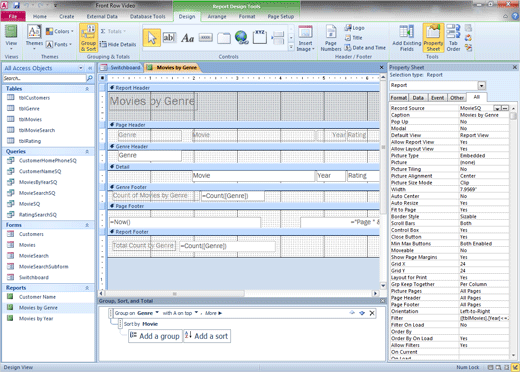Expand the controls gallery more arrow

click(x=291, y=47)
